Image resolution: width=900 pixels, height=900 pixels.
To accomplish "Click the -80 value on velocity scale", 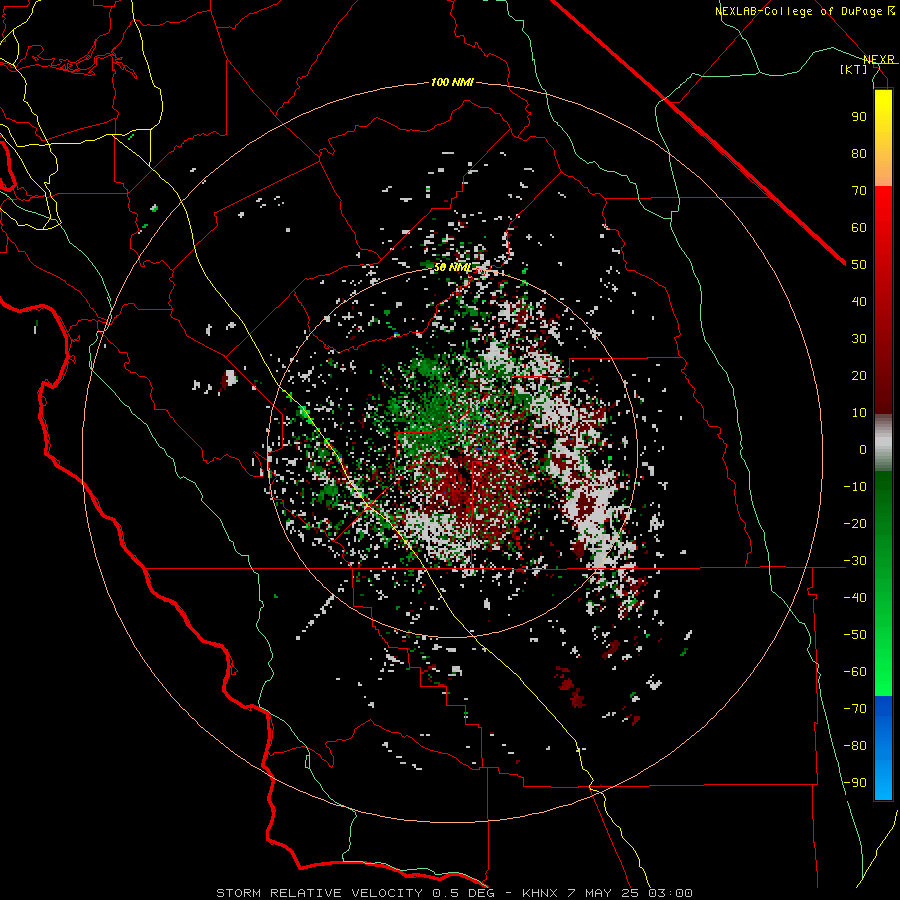I will tap(855, 746).
